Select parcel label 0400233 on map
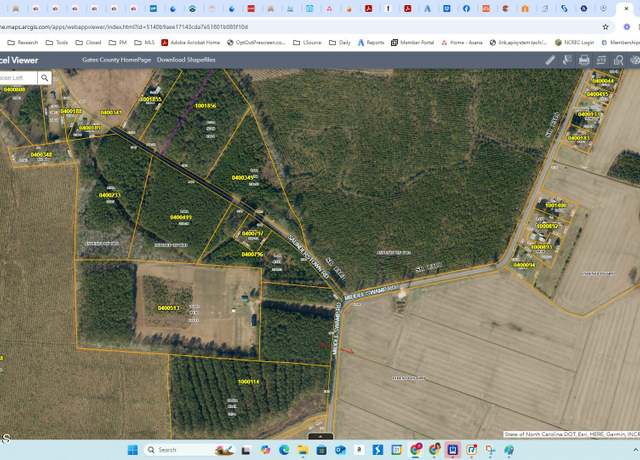The image size is (640, 460). pos(109,195)
